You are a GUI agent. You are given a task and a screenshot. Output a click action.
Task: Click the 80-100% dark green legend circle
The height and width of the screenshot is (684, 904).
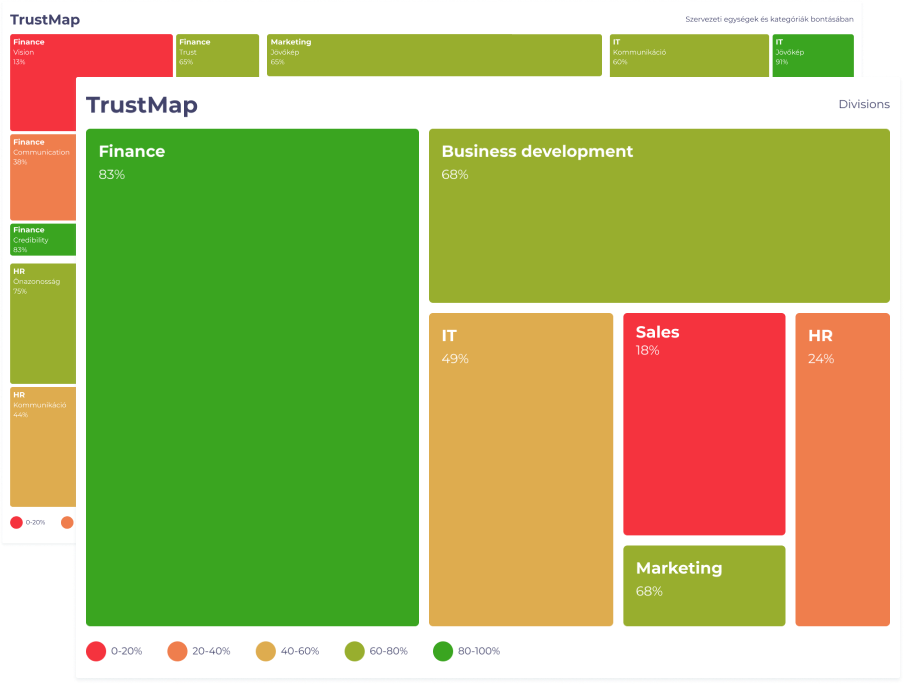(443, 651)
